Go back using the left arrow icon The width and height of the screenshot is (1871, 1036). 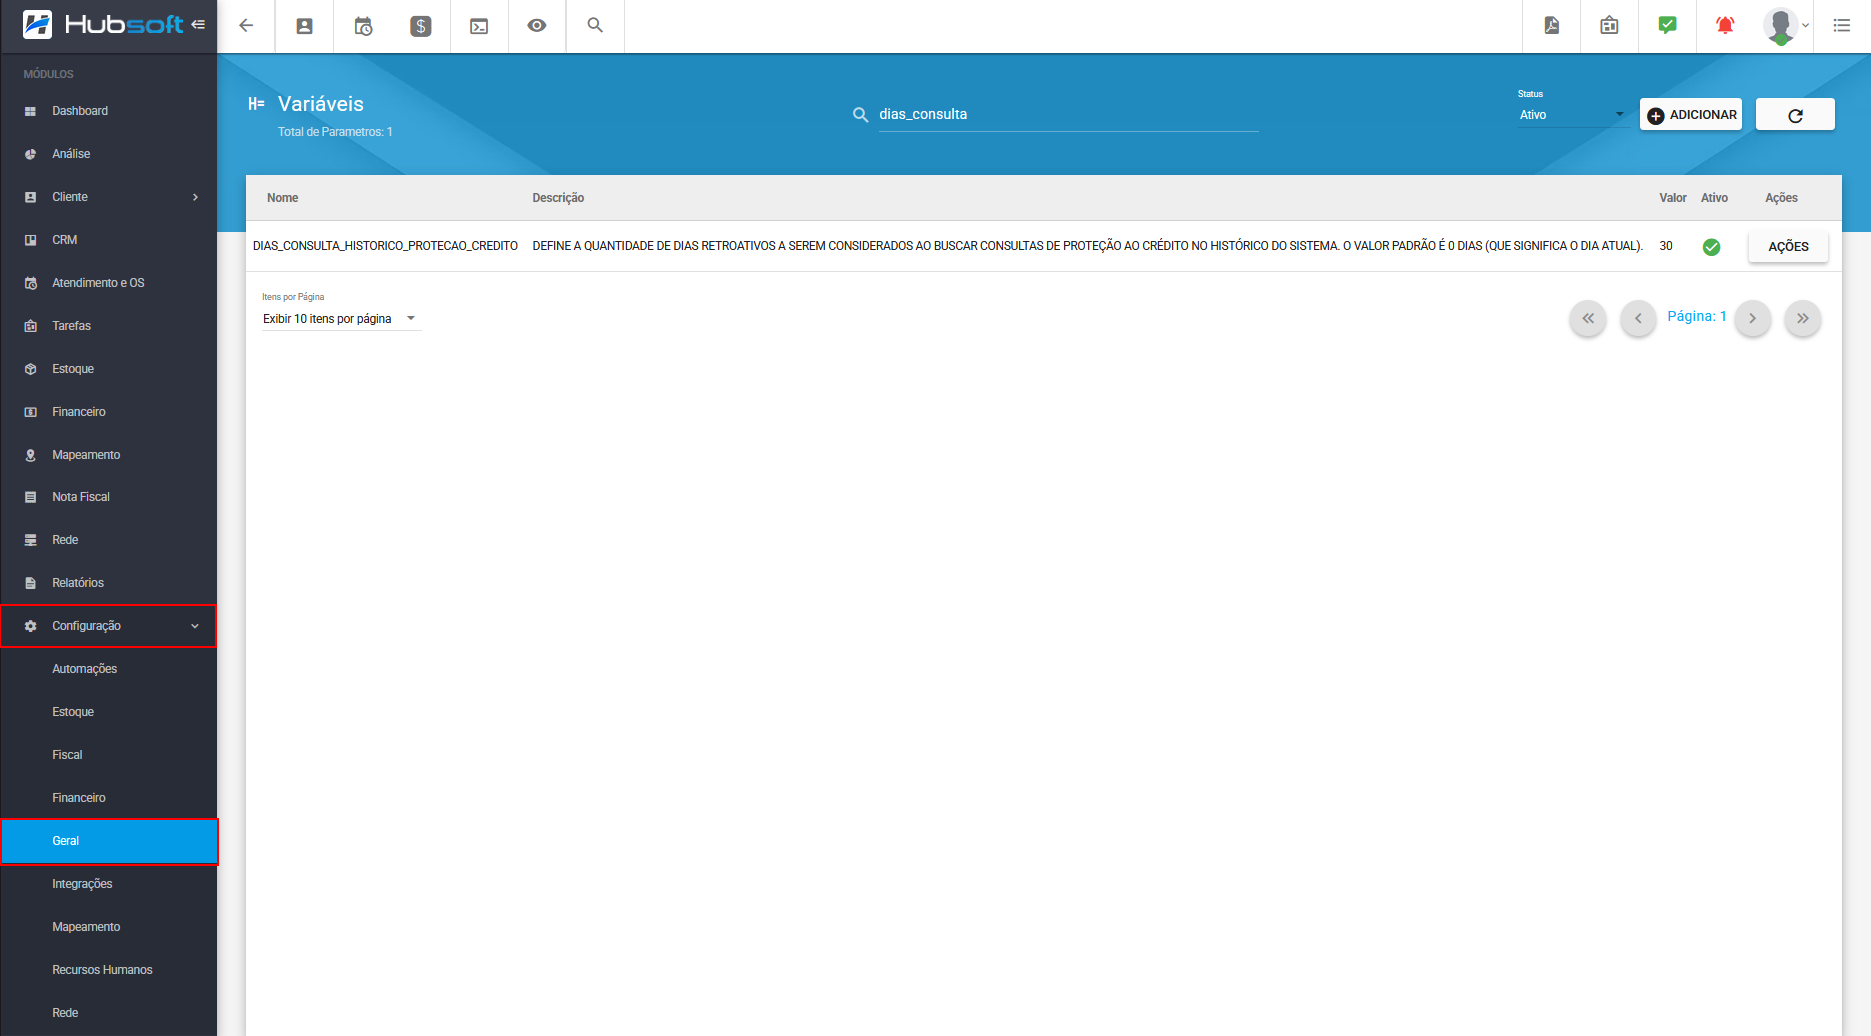coord(246,26)
